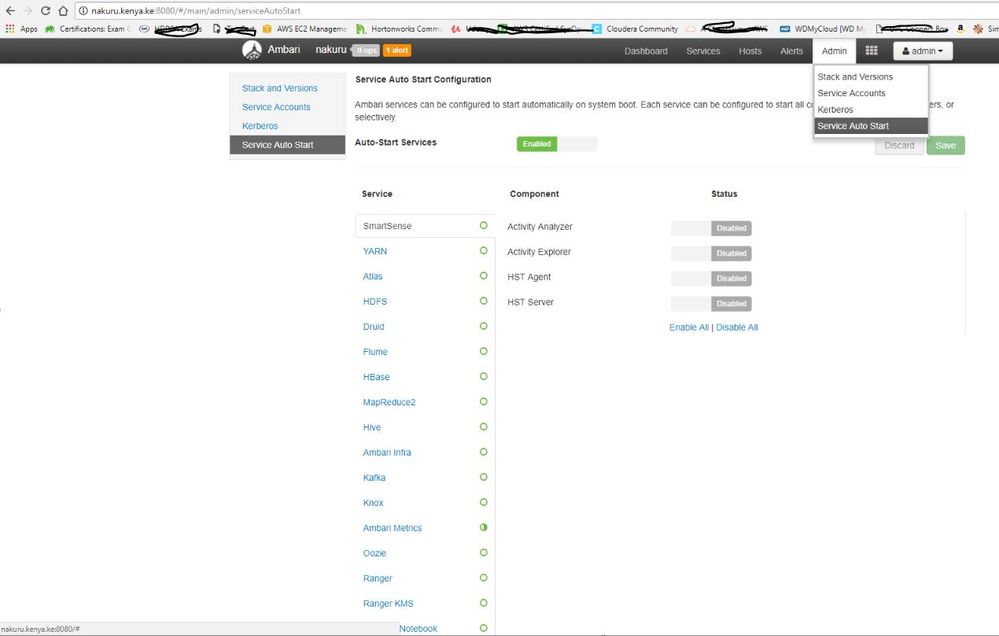Open Apps shortcut in bookmarks bar
This screenshot has height=636, width=999.
[x=22, y=29]
